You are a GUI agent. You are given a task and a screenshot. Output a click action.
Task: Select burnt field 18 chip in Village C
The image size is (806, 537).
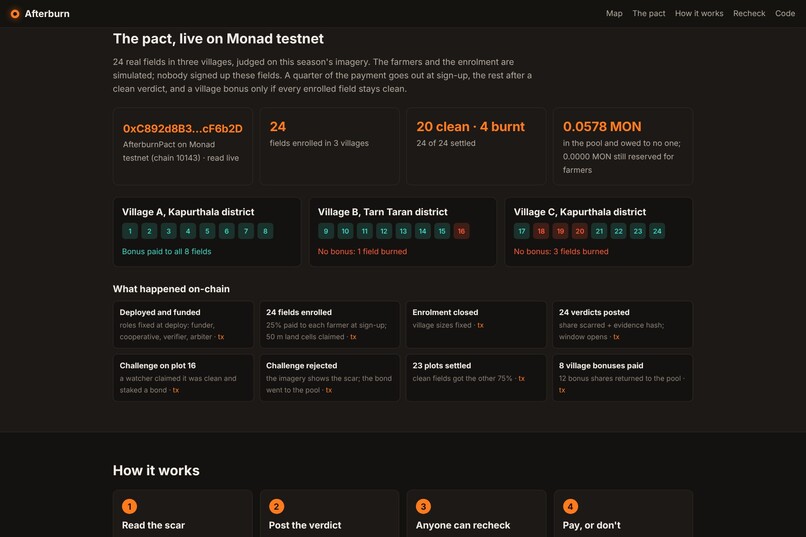[541, 231]
